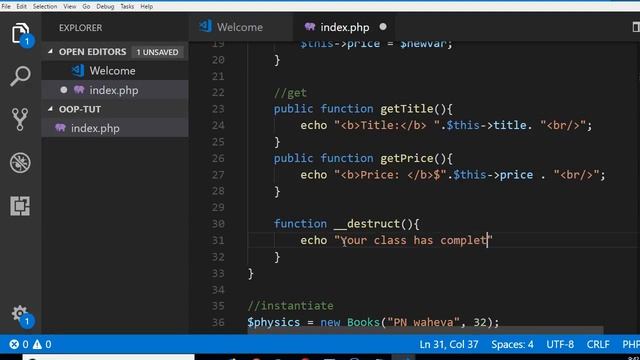Click the EXPLORER panel title
This screenshot has height=360, width=640.
80,28
